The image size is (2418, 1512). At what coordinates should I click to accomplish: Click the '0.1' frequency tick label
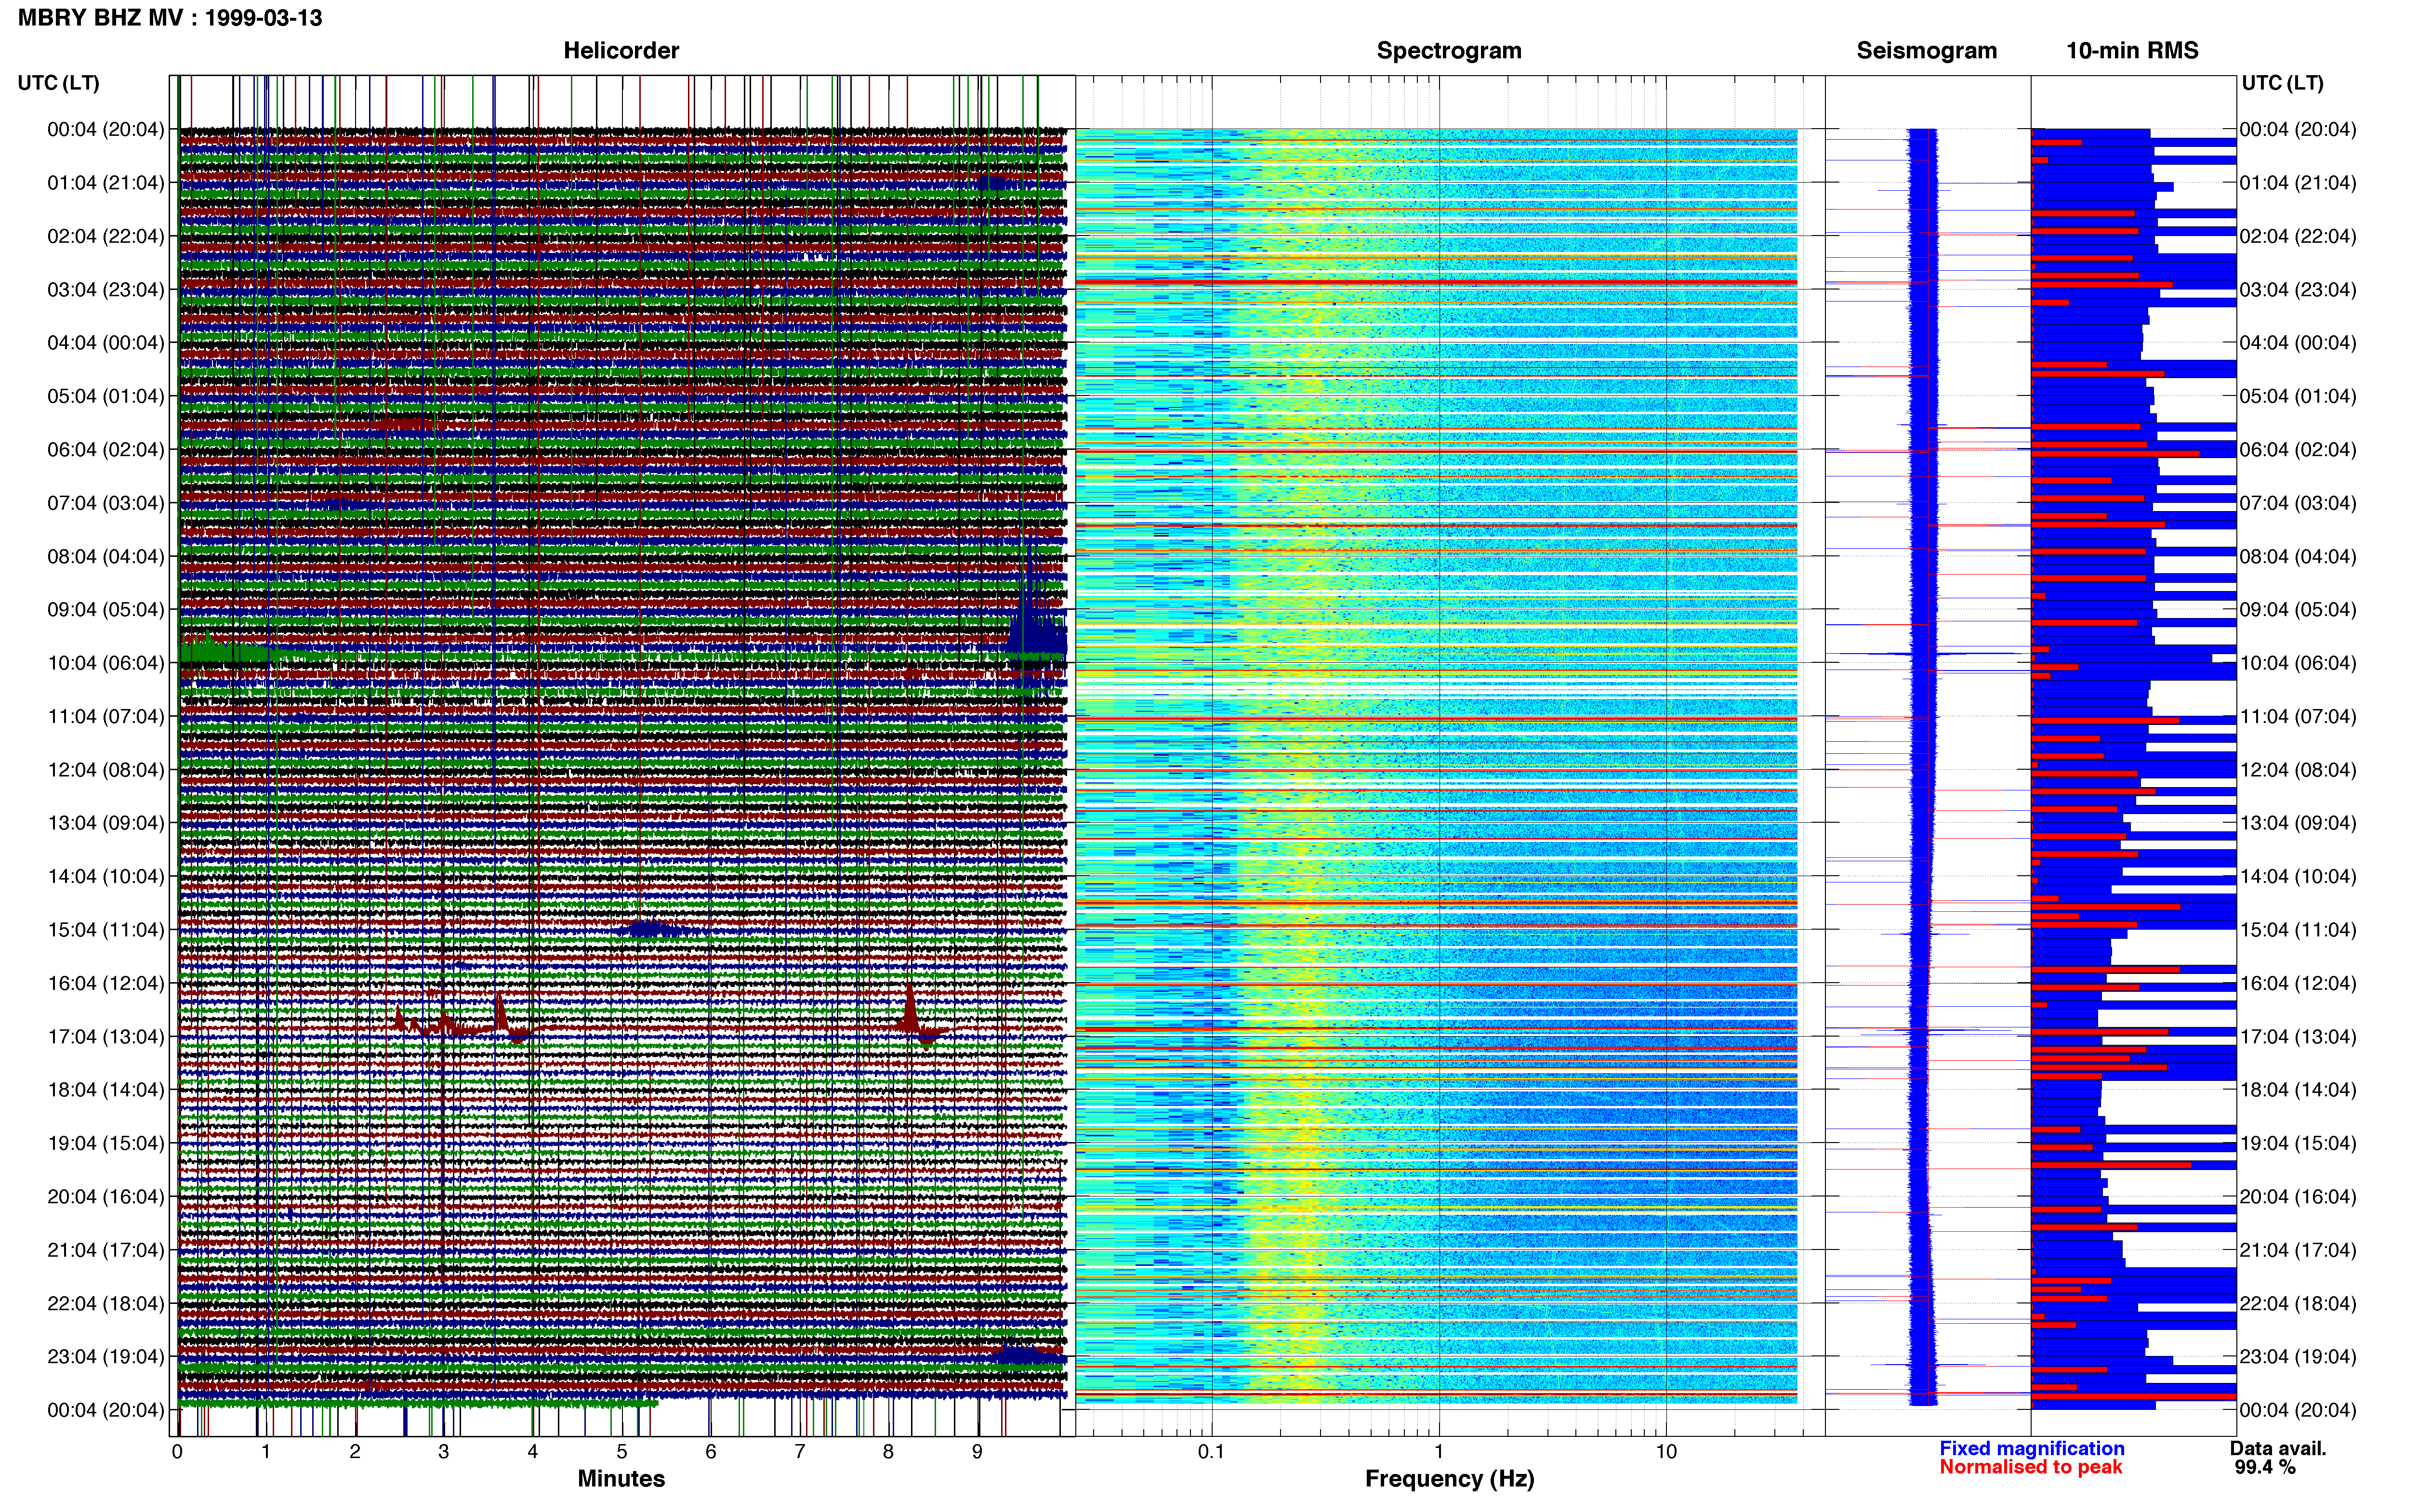click(1211, 1452)
